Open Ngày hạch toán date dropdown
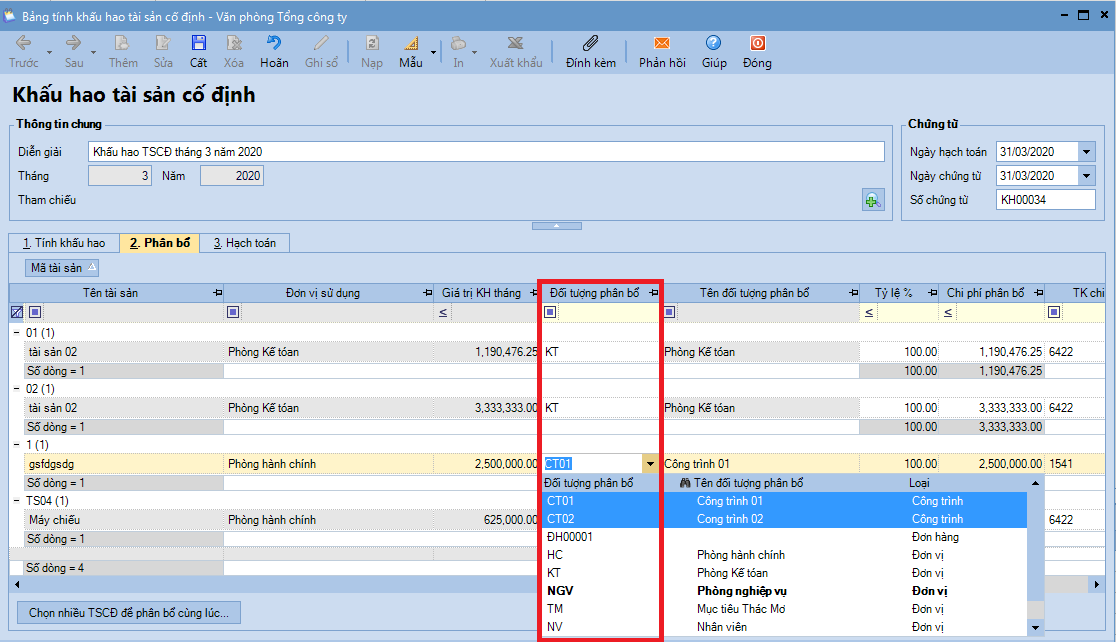 (x=1086, y=152)
